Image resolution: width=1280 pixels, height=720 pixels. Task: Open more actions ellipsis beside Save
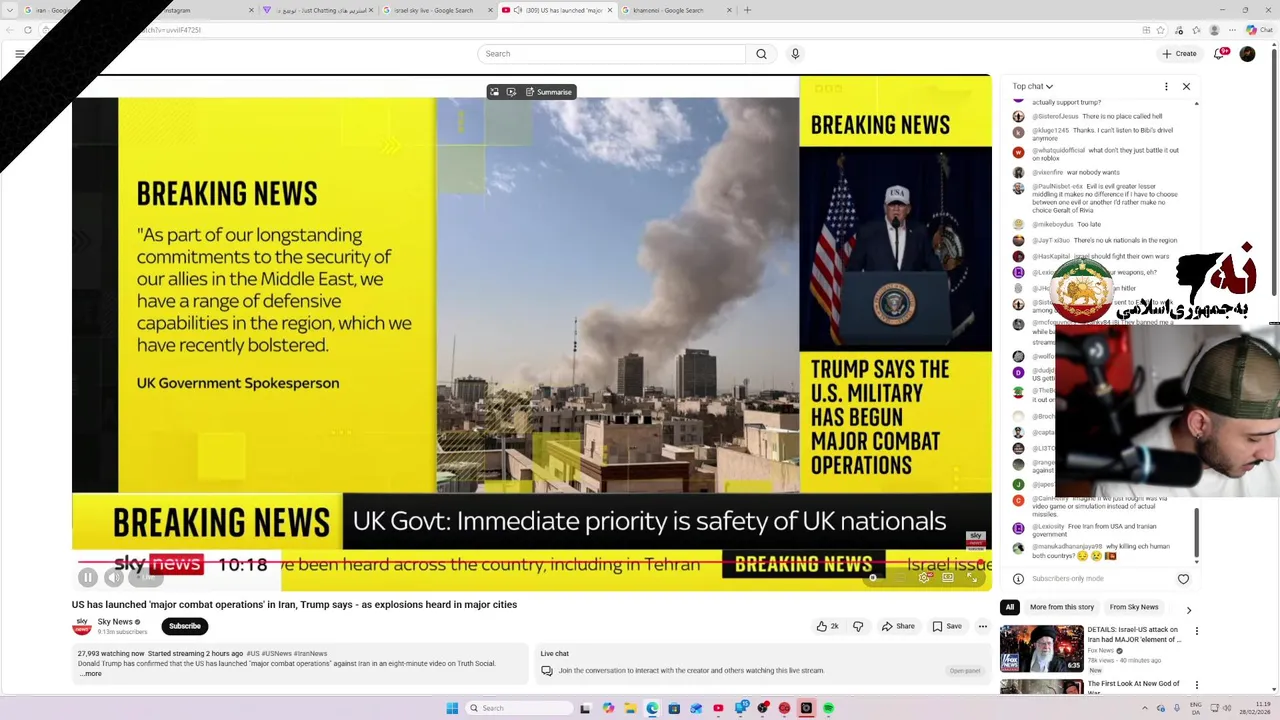point(983,626)
